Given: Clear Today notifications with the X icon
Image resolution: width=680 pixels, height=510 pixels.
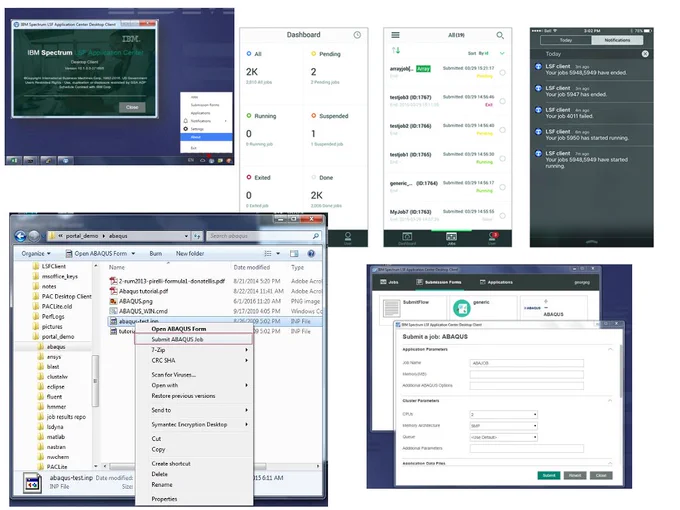Looking at the screenshot, I should tap(645, 54).
